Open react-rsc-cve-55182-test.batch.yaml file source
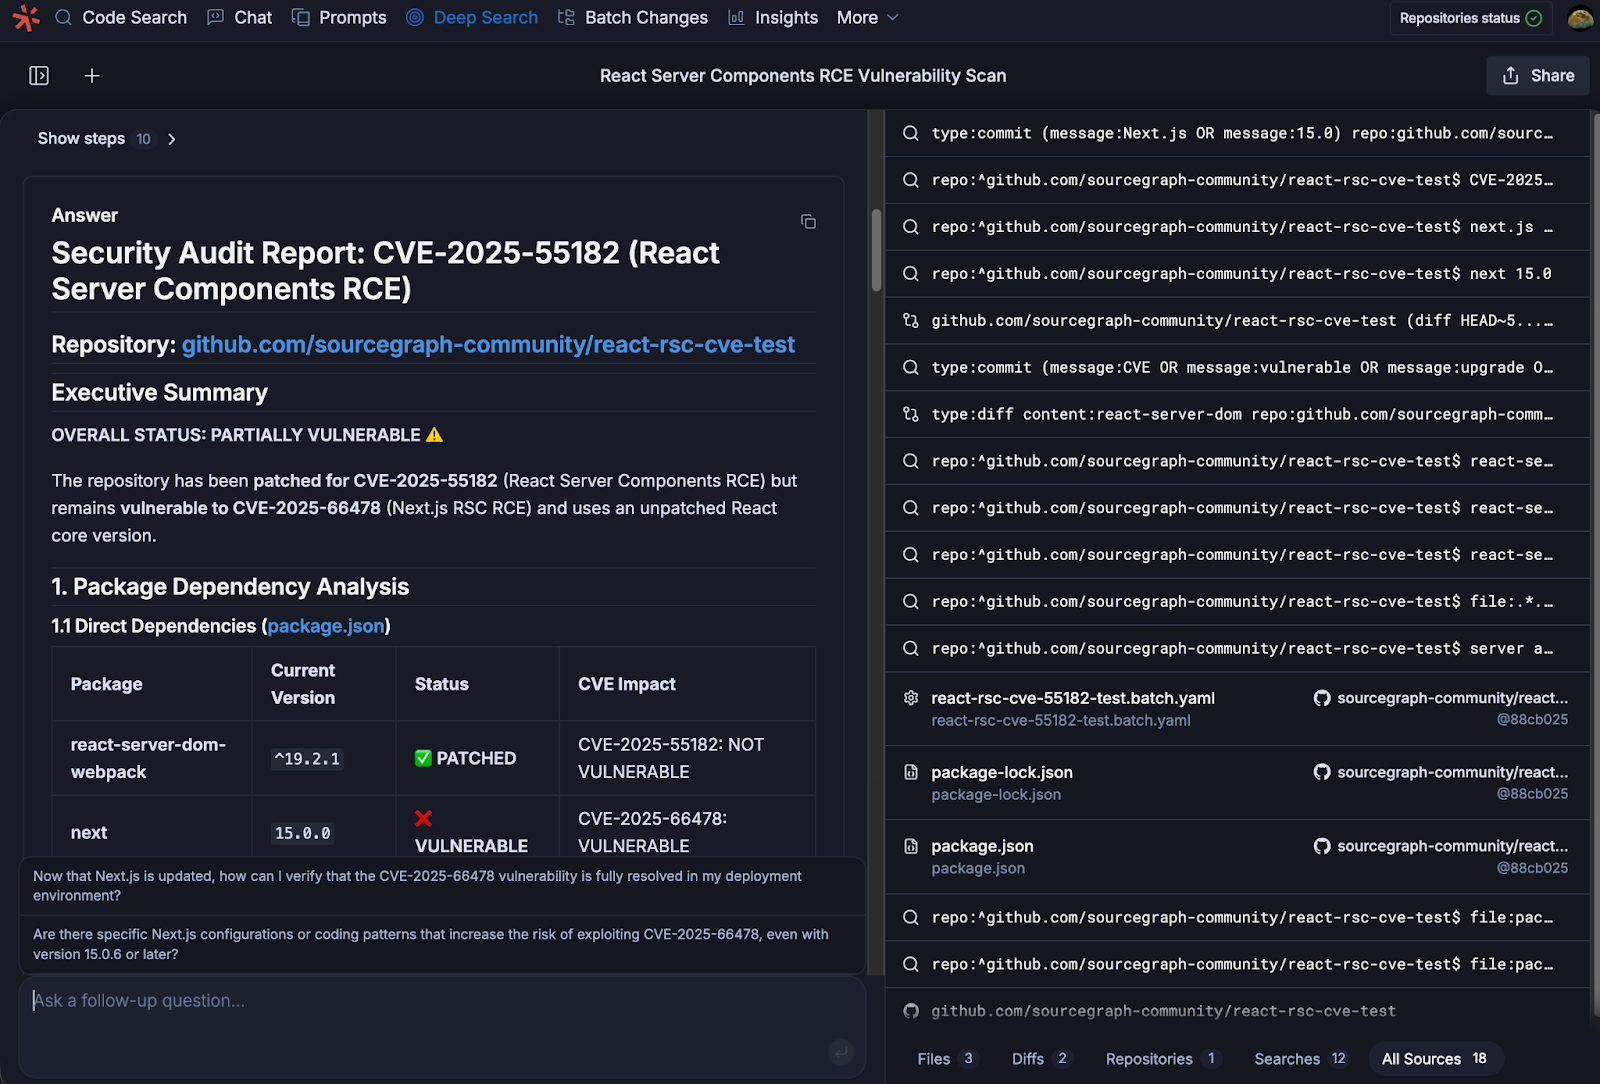Image resolution: width=1600 pixels, height=1084 pixels. 1237,709
